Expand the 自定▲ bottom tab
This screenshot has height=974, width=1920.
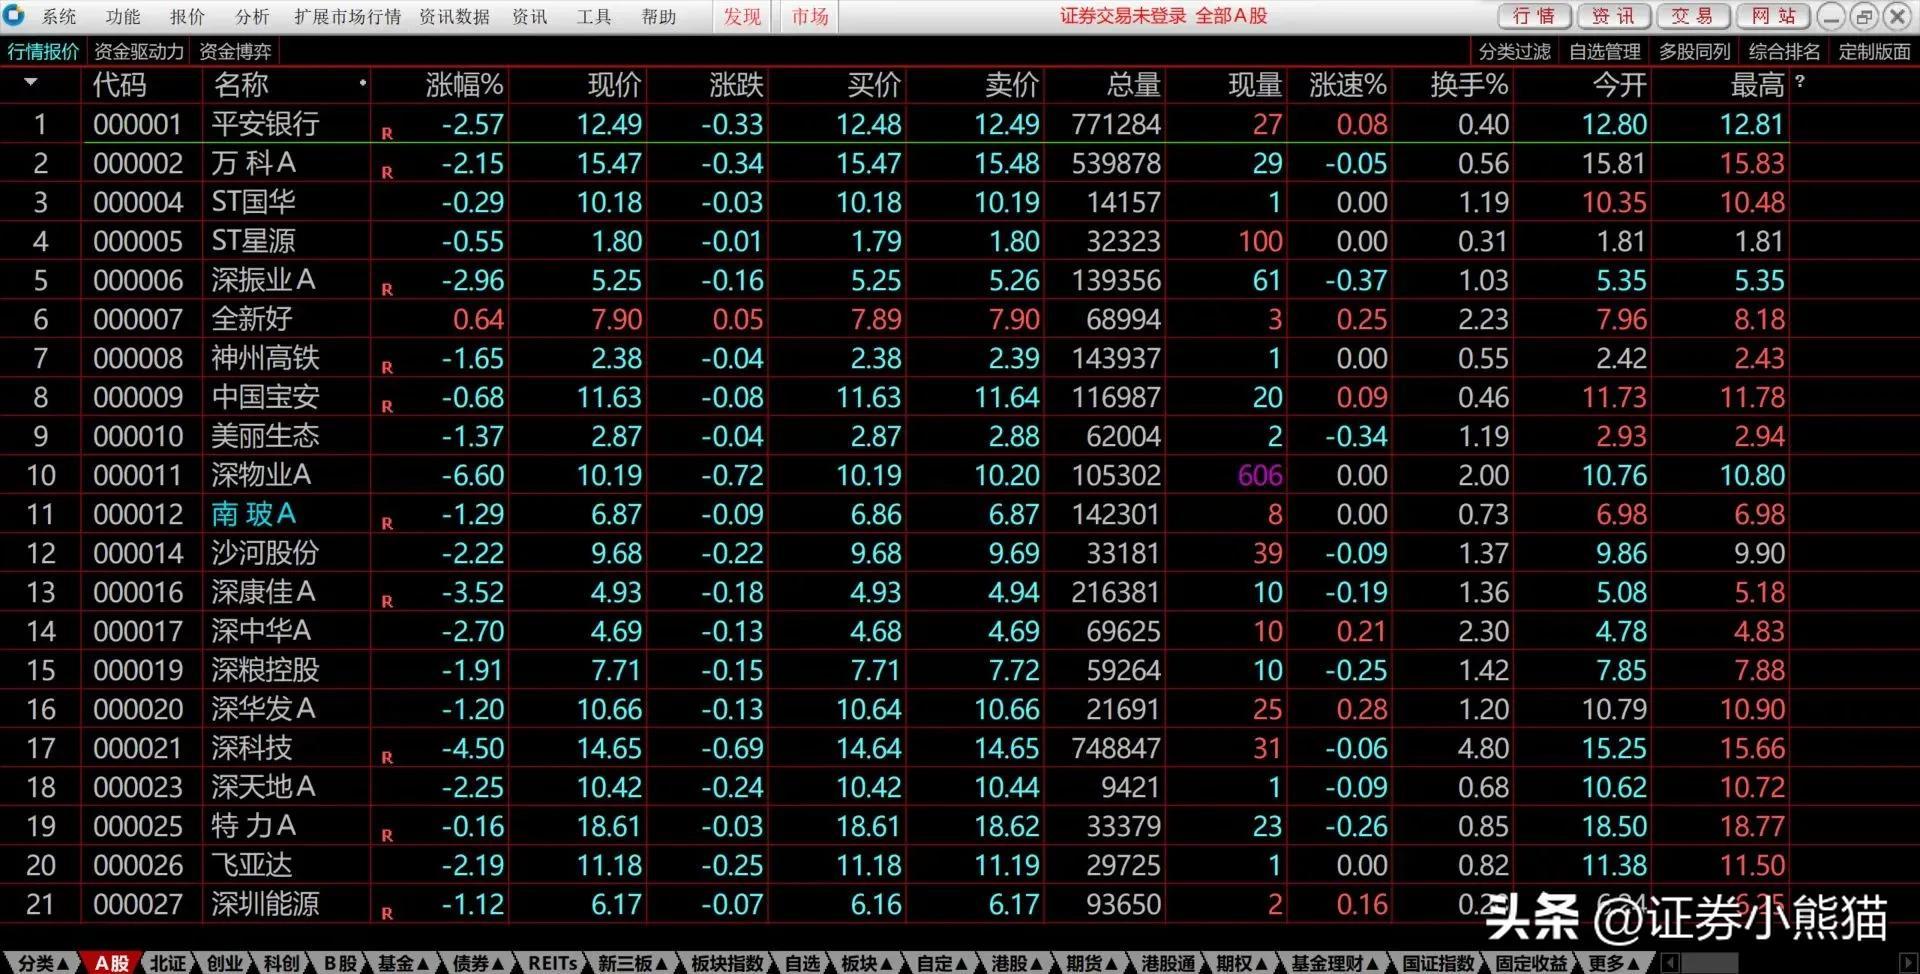point(943,963)
